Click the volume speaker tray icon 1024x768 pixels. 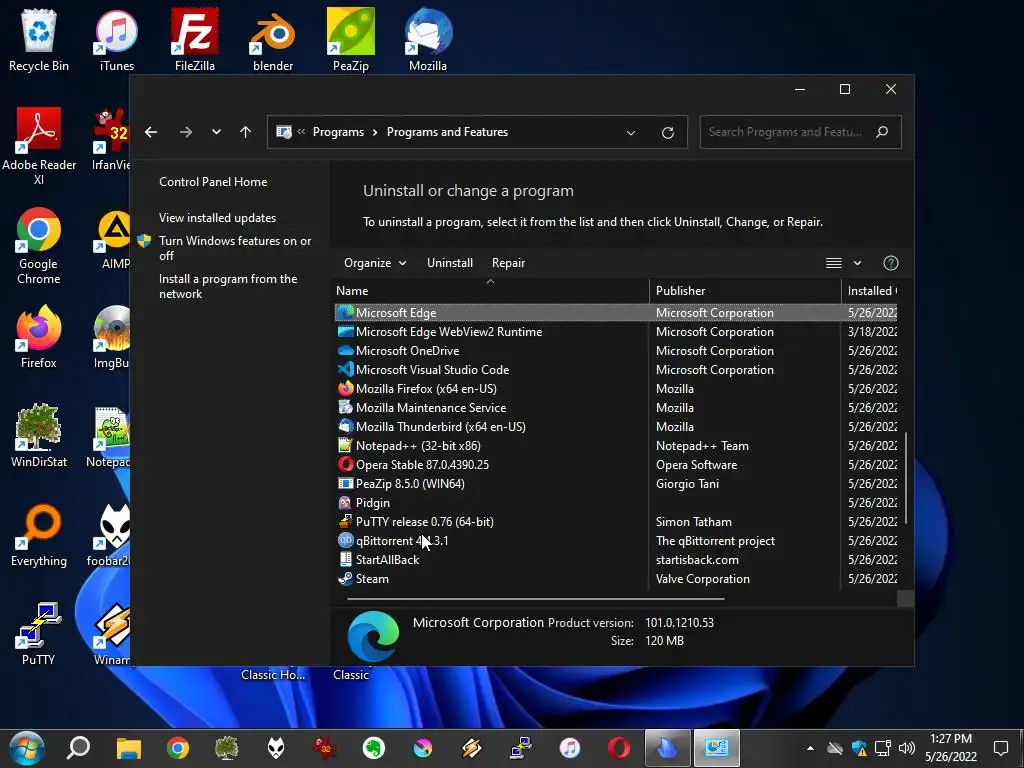point(906,748)
